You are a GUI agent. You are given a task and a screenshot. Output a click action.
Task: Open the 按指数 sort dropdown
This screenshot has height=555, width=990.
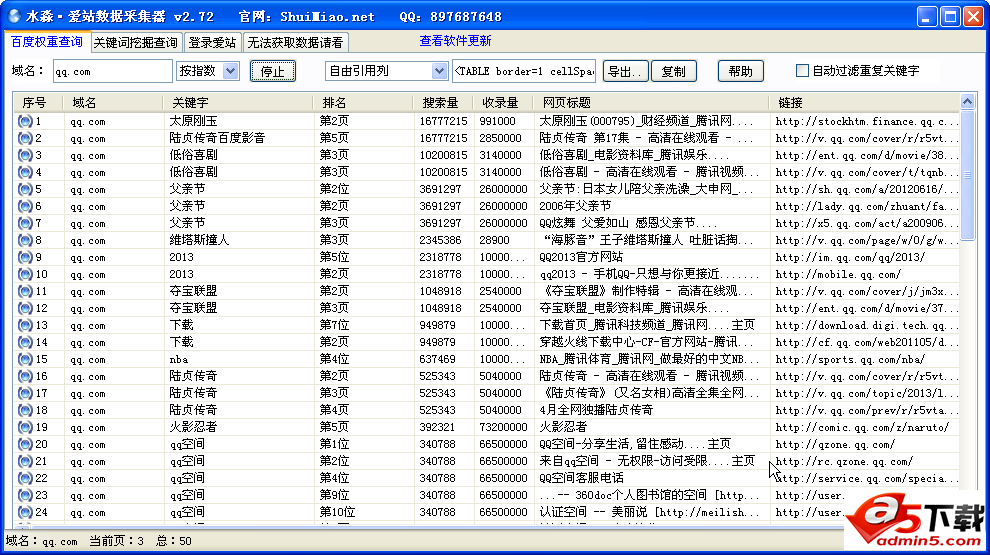click(230, 71)
